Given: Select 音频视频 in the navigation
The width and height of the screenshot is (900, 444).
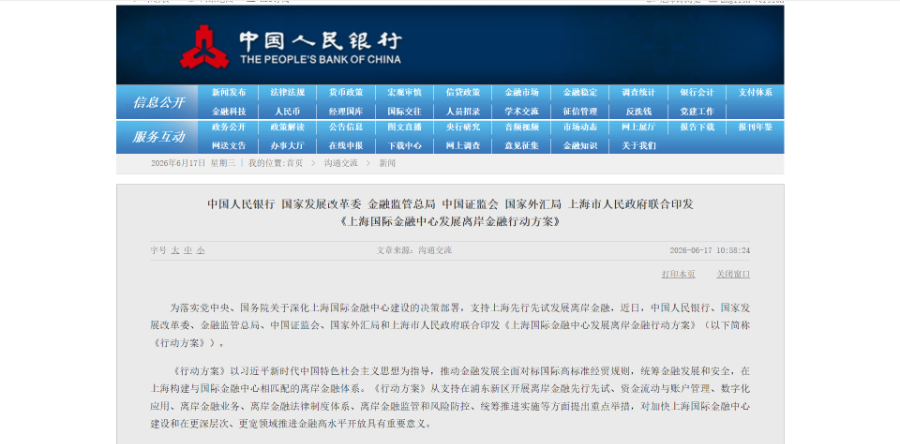Looking at the screenshot, I should point(522,127).
